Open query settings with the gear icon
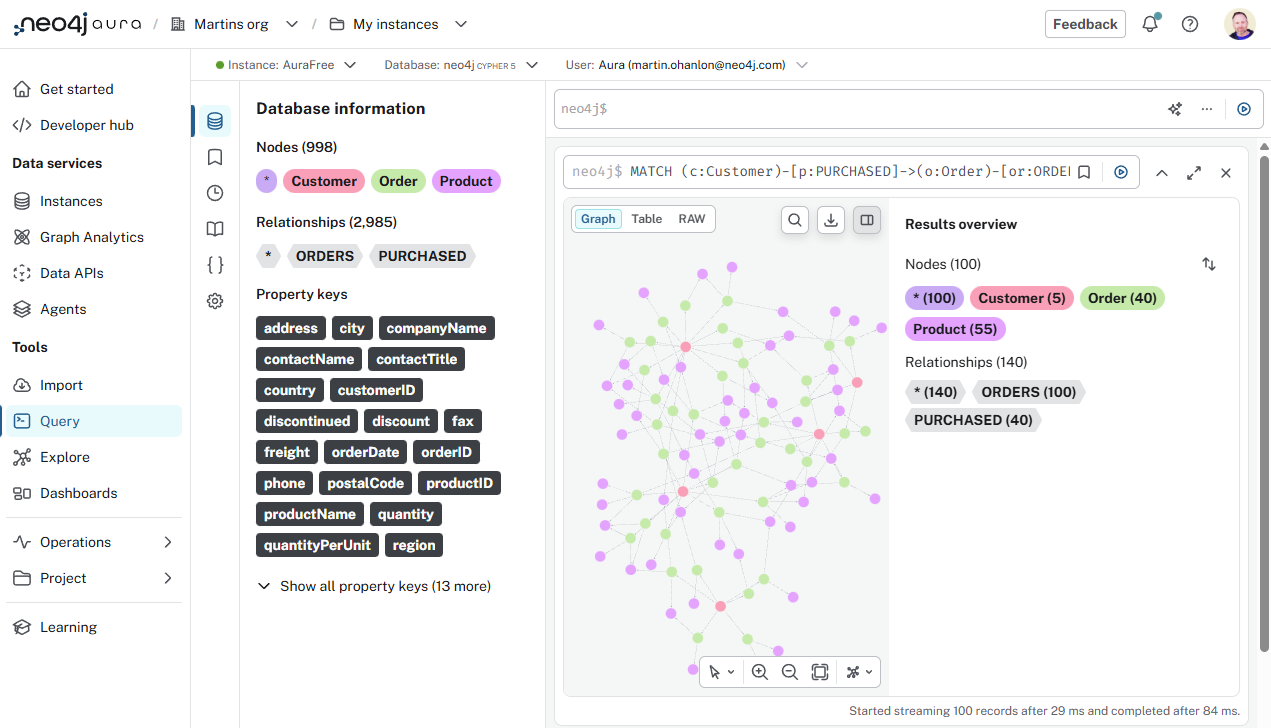Screen dimensions: 1271x728 pyautogui.click(x=214, y=300)
